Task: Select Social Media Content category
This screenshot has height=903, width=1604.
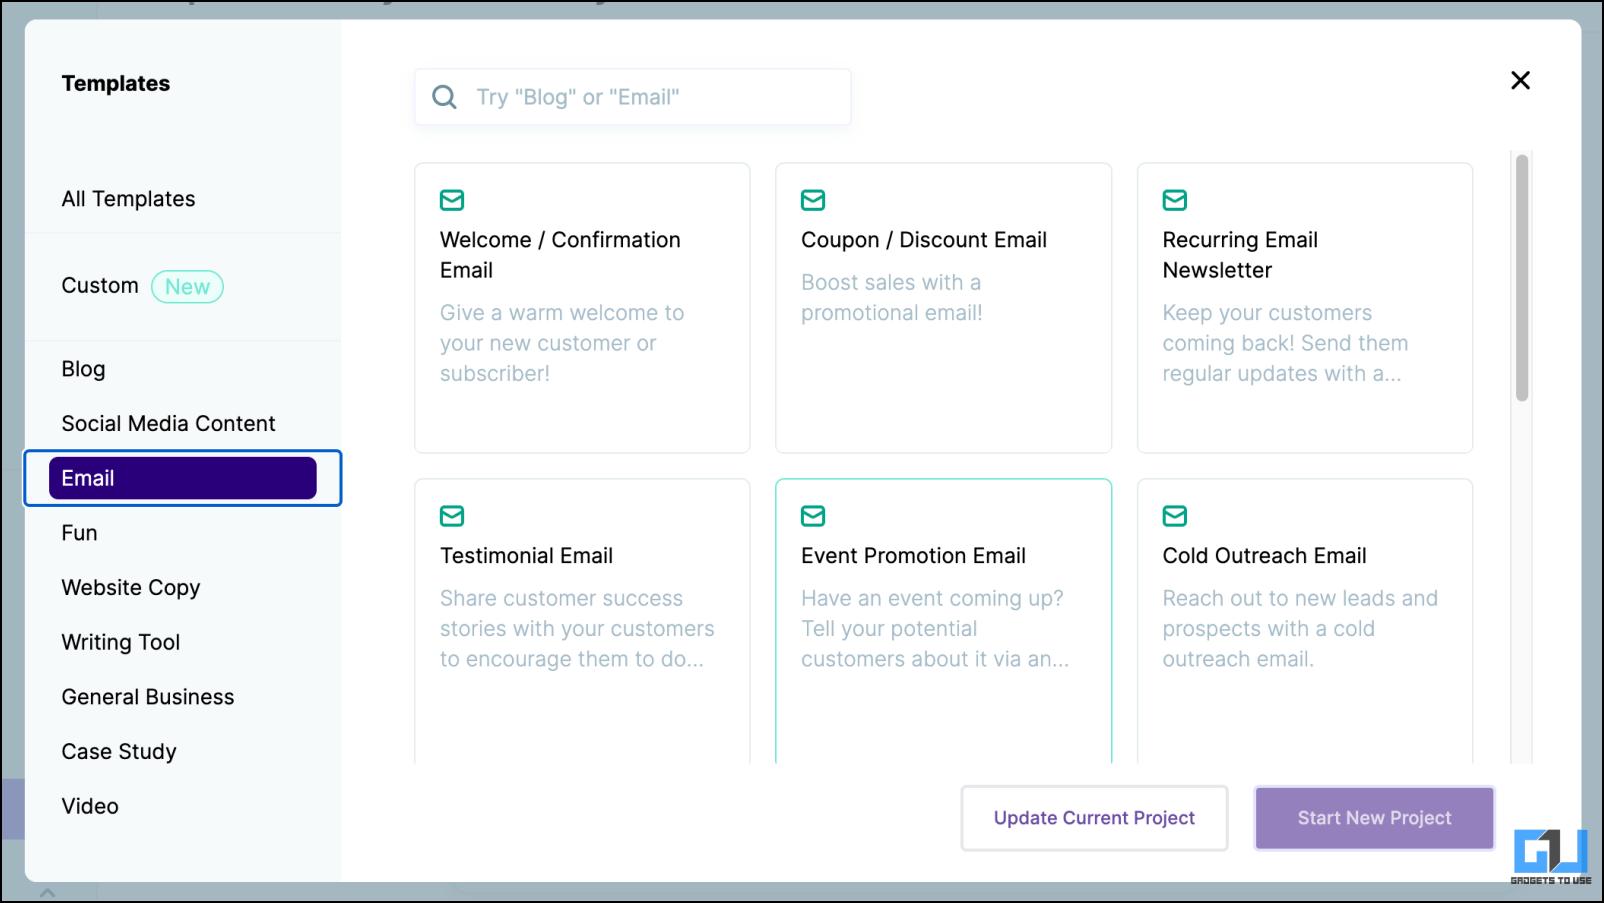Action: click(x=168, y=423)
